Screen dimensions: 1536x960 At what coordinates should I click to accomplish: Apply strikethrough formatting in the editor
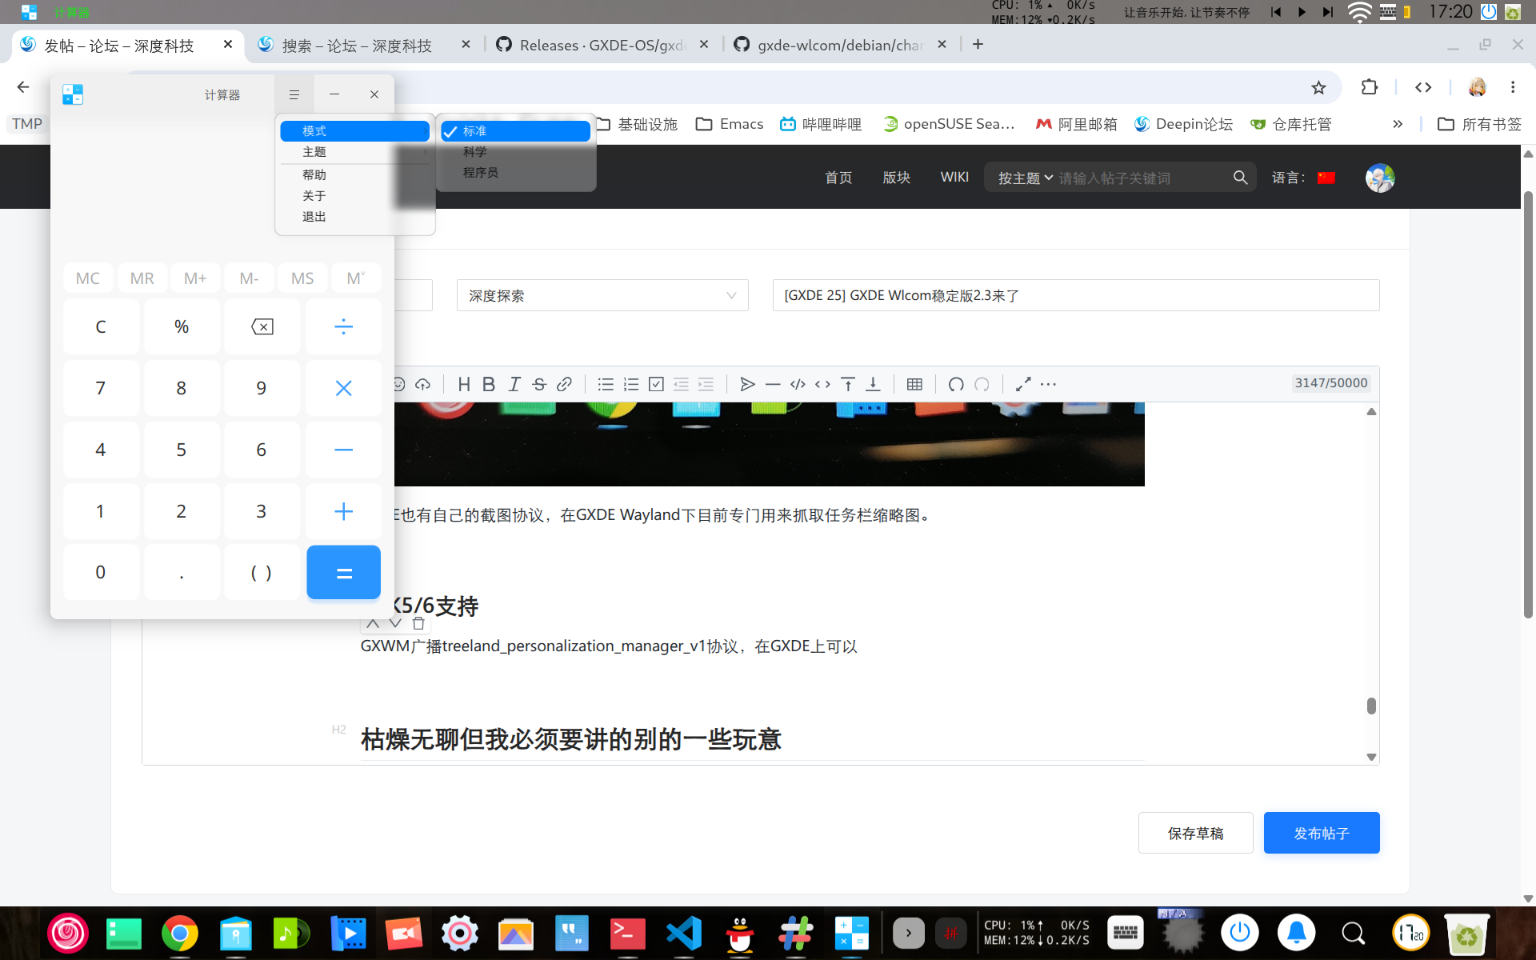tap(539, 384)
